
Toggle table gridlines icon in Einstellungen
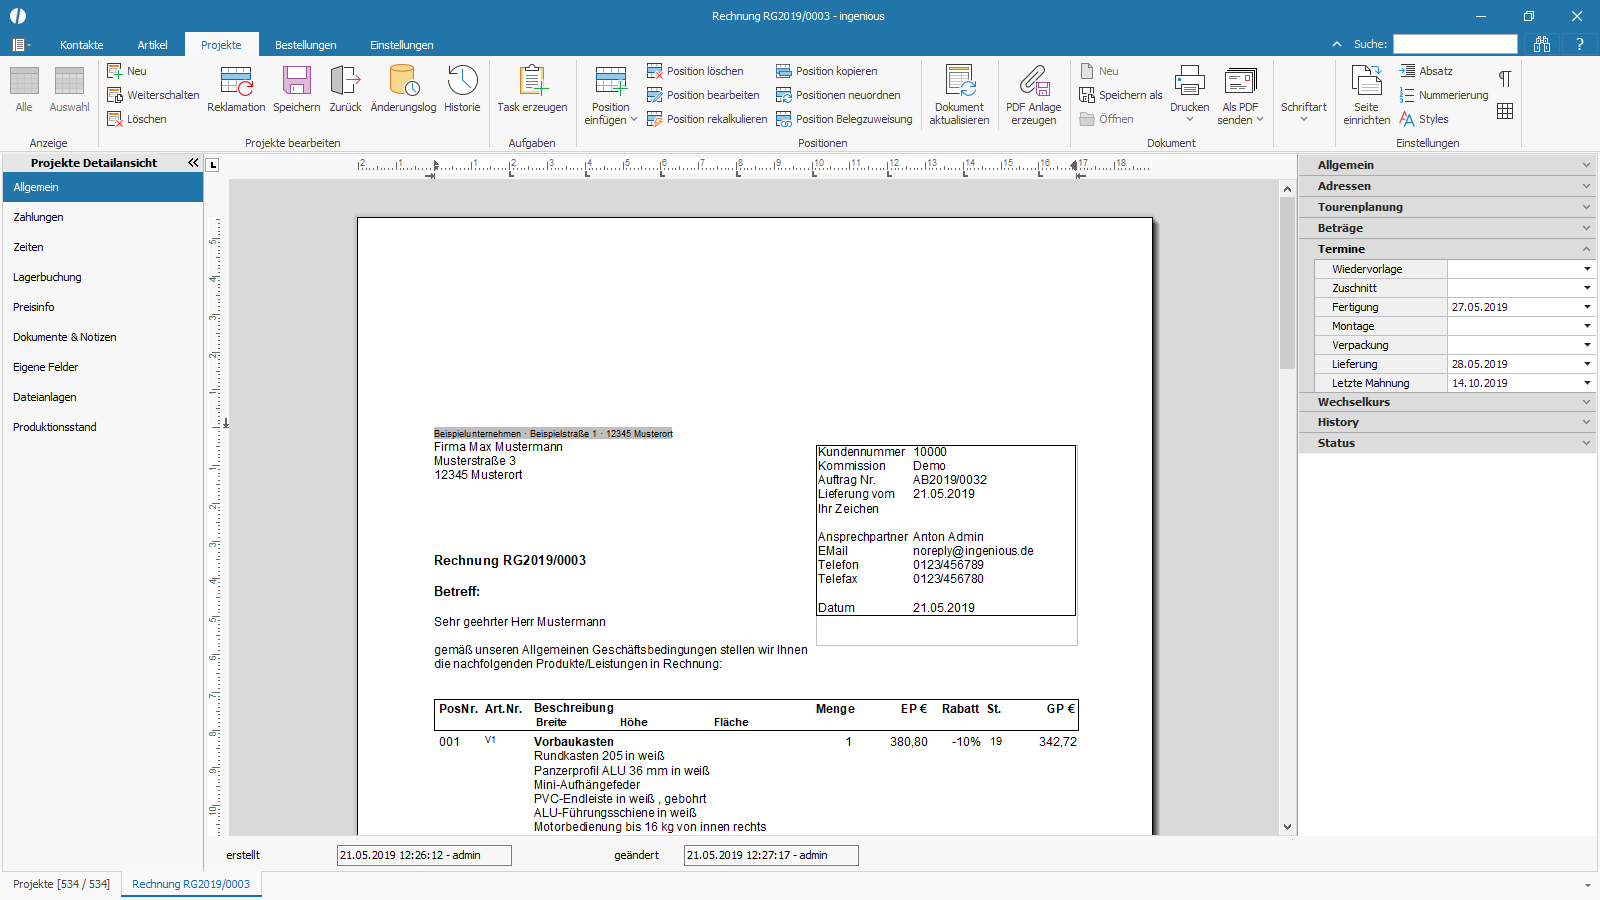[1505, 111]
